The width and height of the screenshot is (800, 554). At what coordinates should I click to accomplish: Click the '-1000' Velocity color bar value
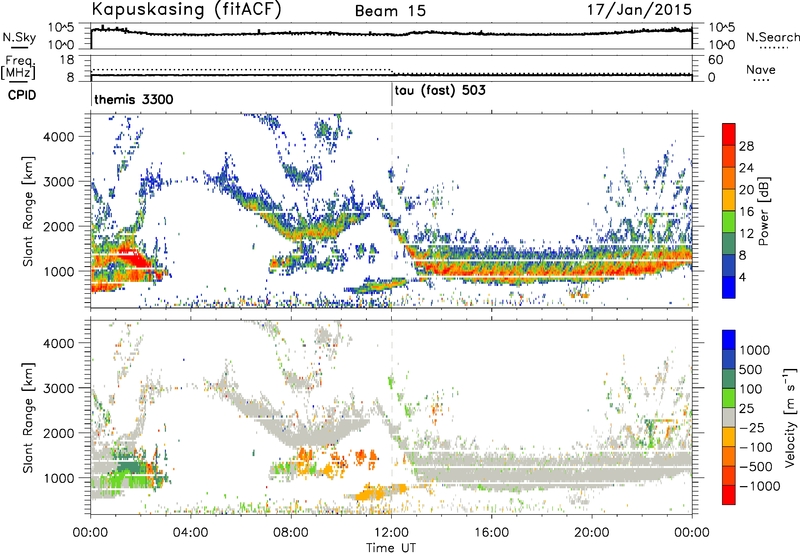[x=760, y=486]
